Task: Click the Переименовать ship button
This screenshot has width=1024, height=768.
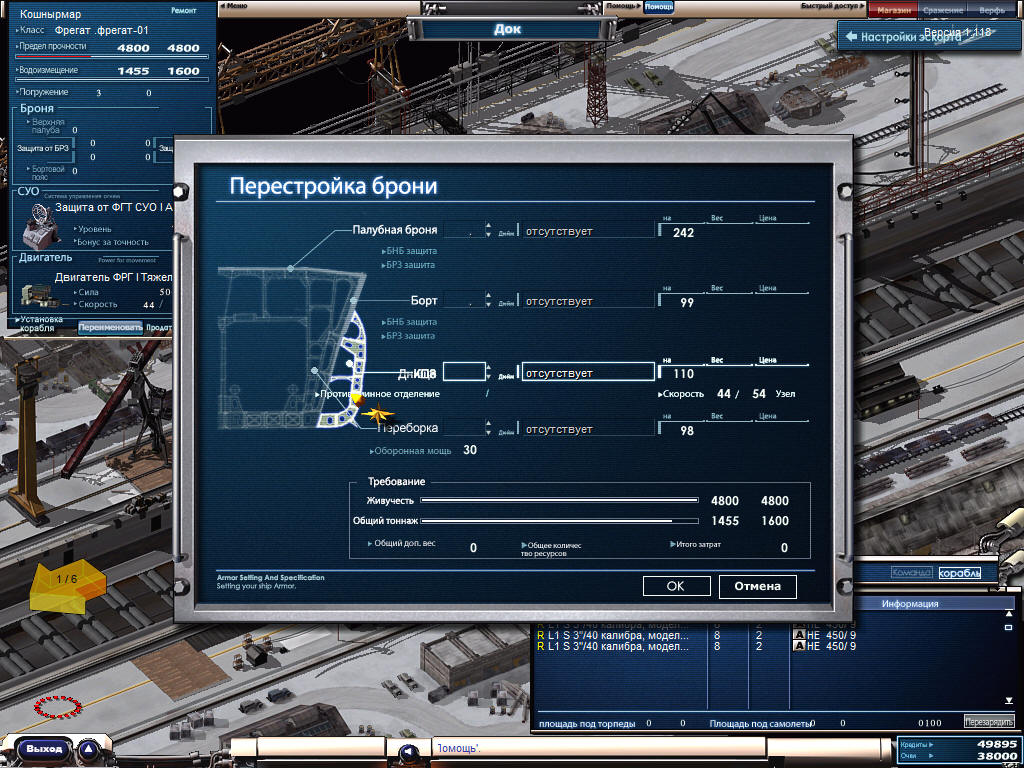Action: pos(110,326)
